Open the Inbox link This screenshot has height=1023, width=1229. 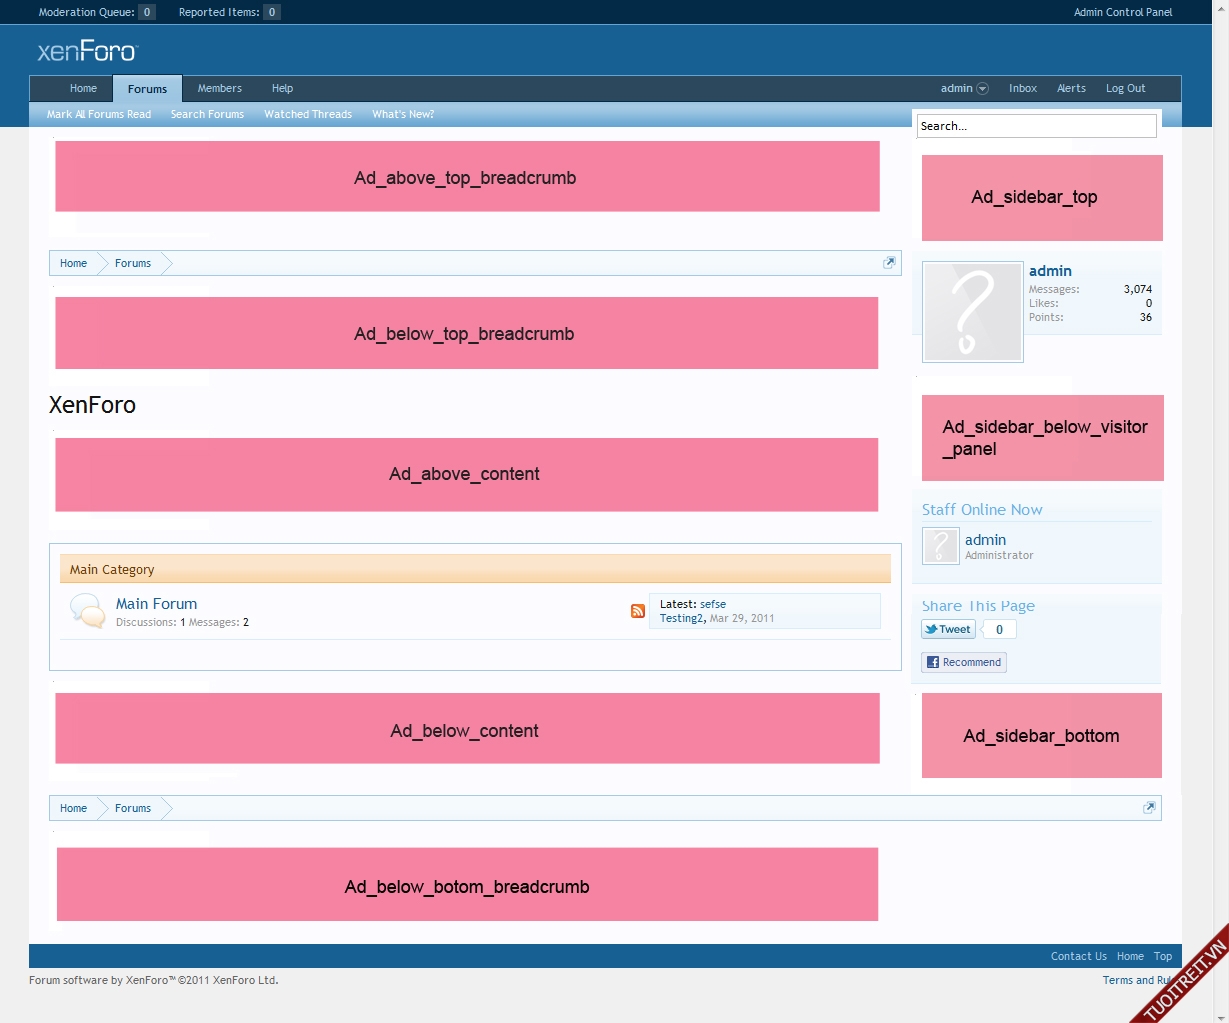click(x=1022, y=89)
